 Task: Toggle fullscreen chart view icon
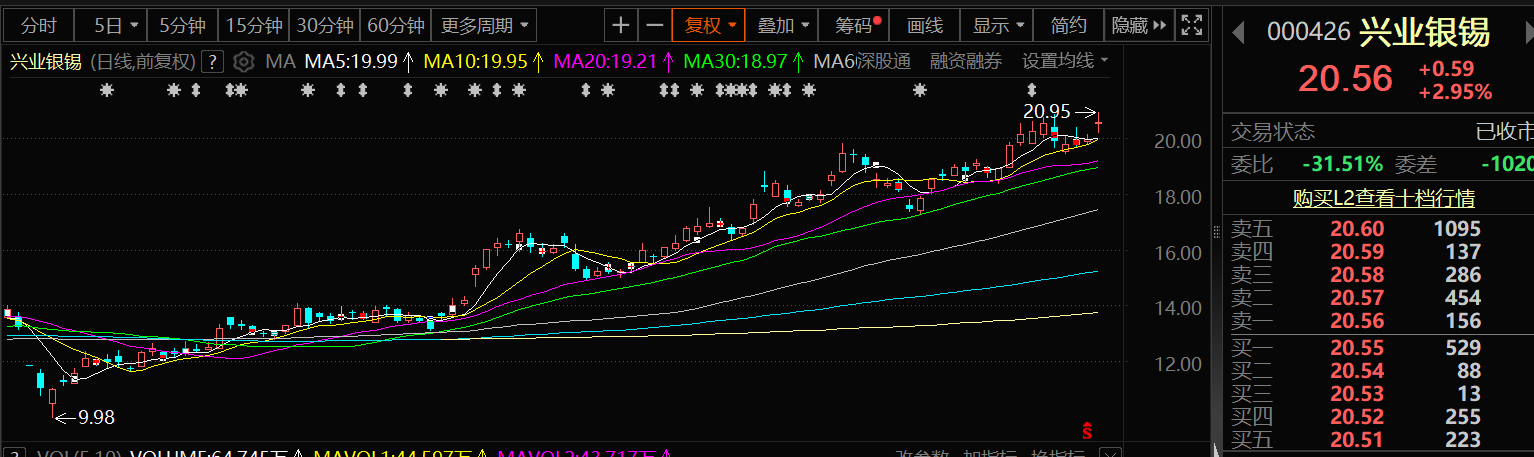click(1190, 25)
